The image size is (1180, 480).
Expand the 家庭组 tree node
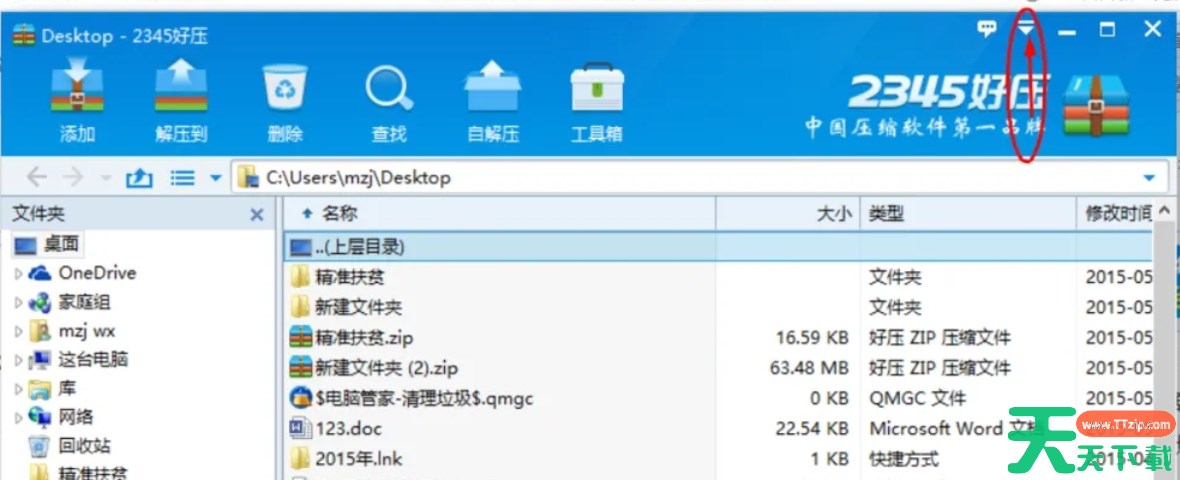(x=19, y=302)
